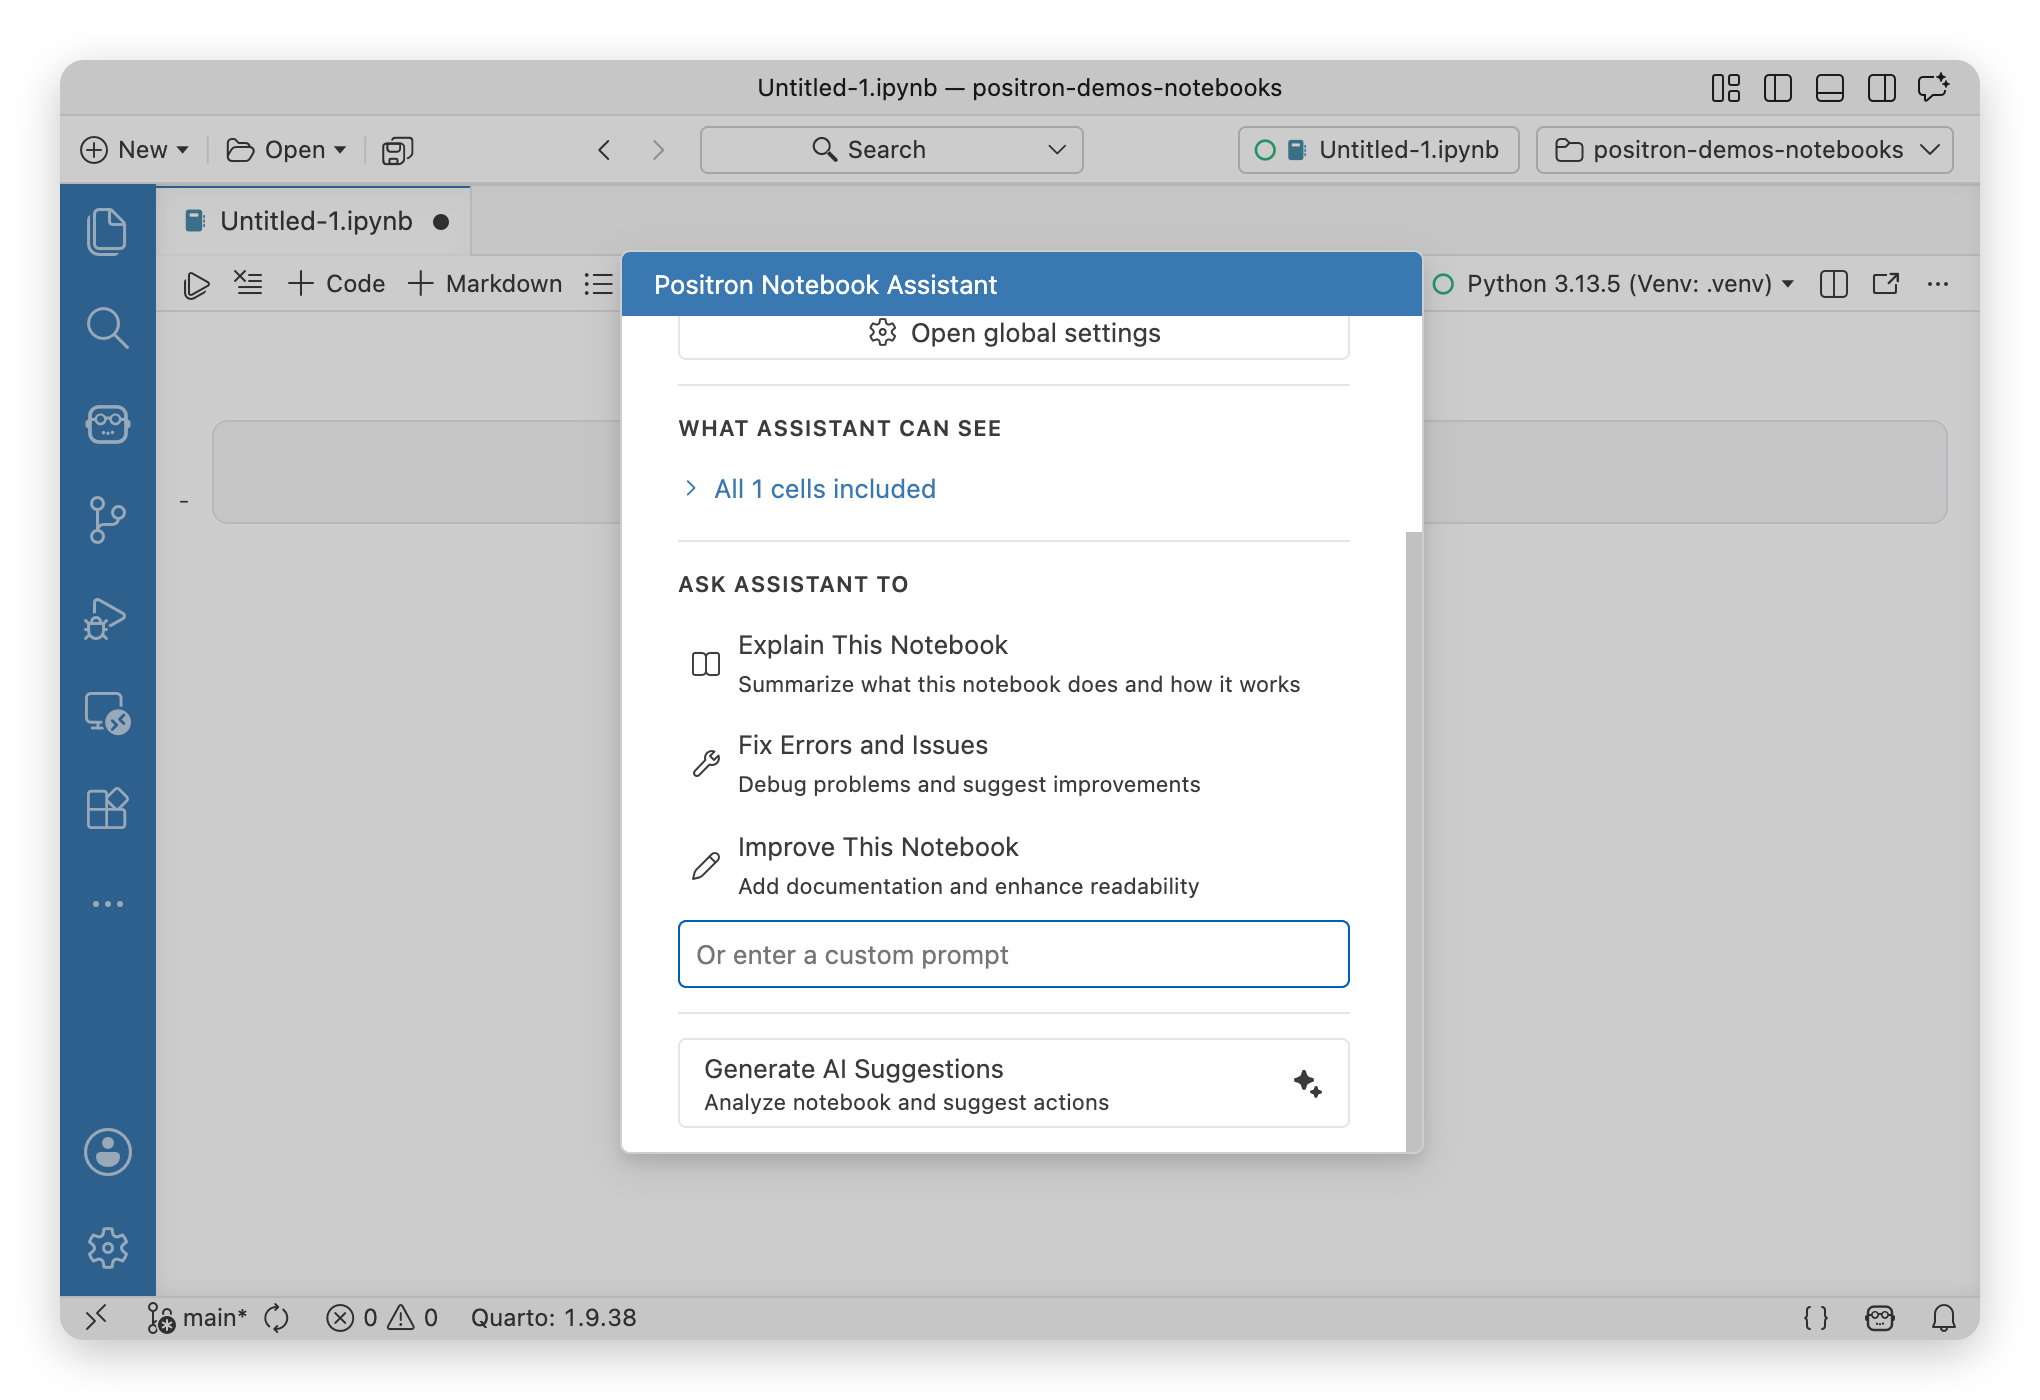This screenshot has height=1400, width=2040.
Task: Add a new Code cell
Action: (x=336, y=284)
